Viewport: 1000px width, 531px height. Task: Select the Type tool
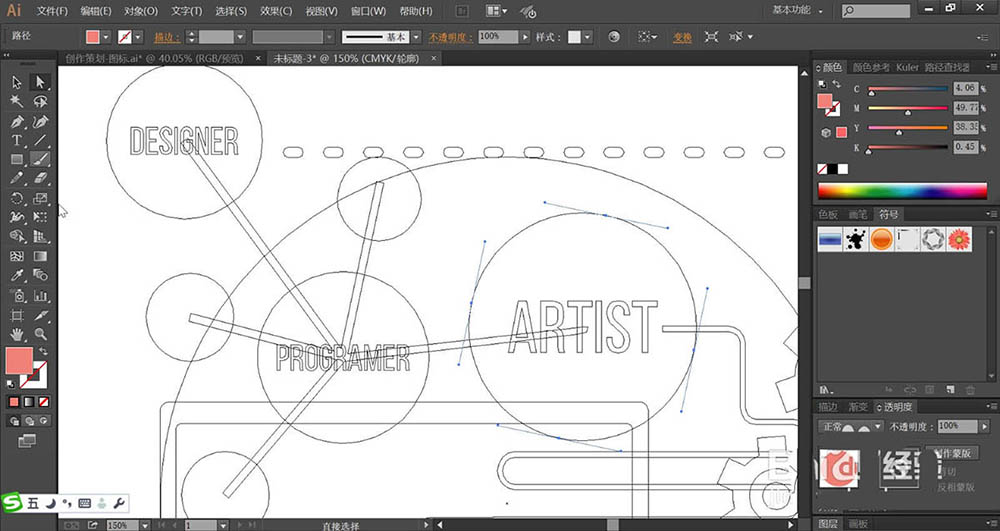pos(17,140)
